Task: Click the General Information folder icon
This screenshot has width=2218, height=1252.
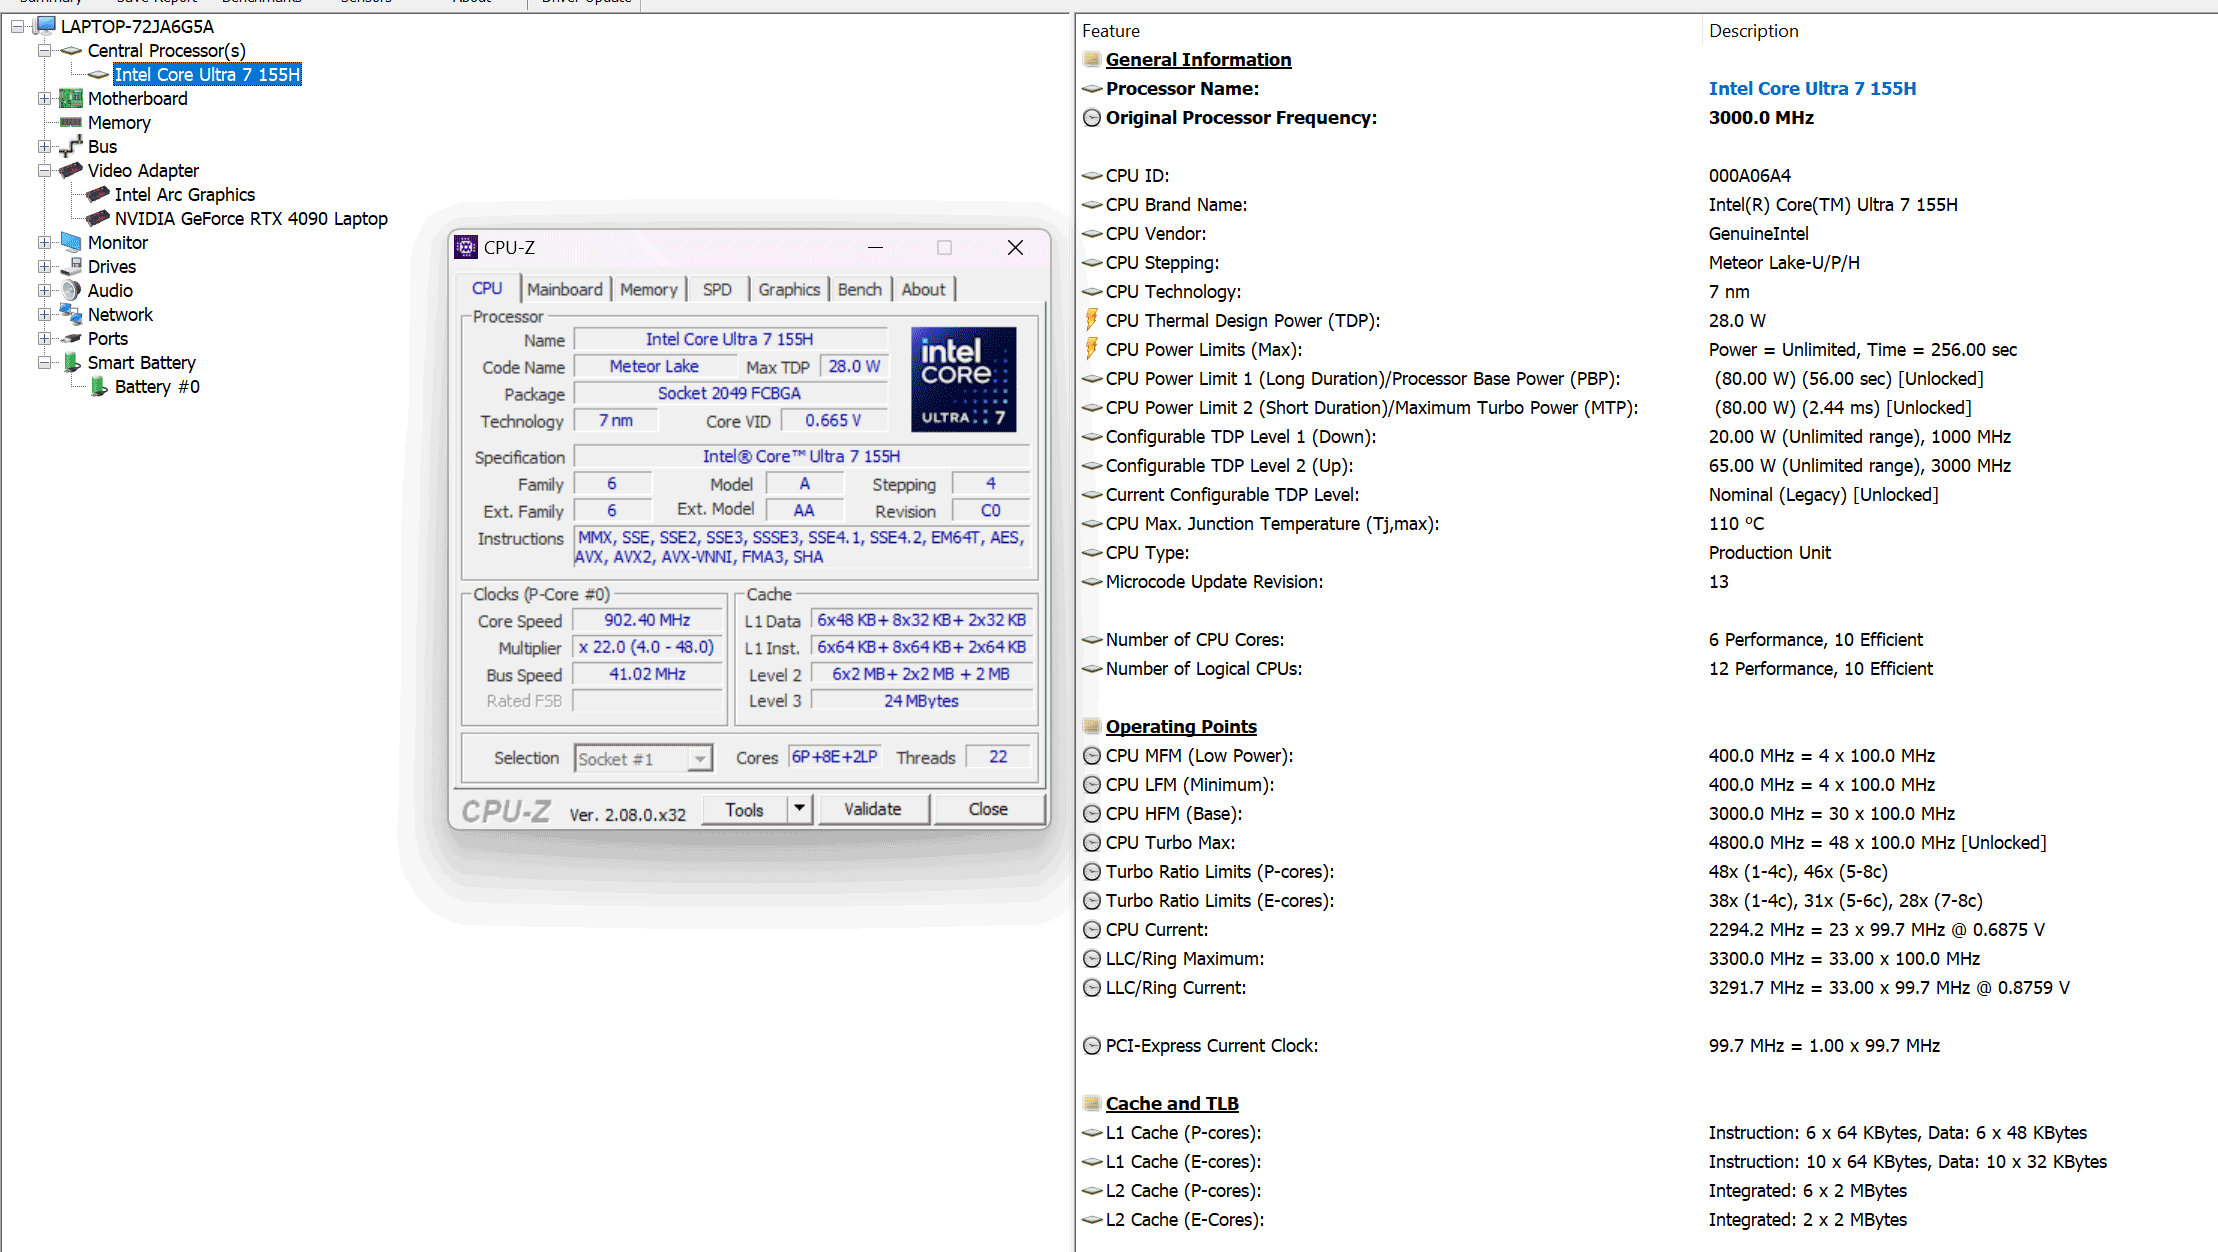Action: (1092, 59)
